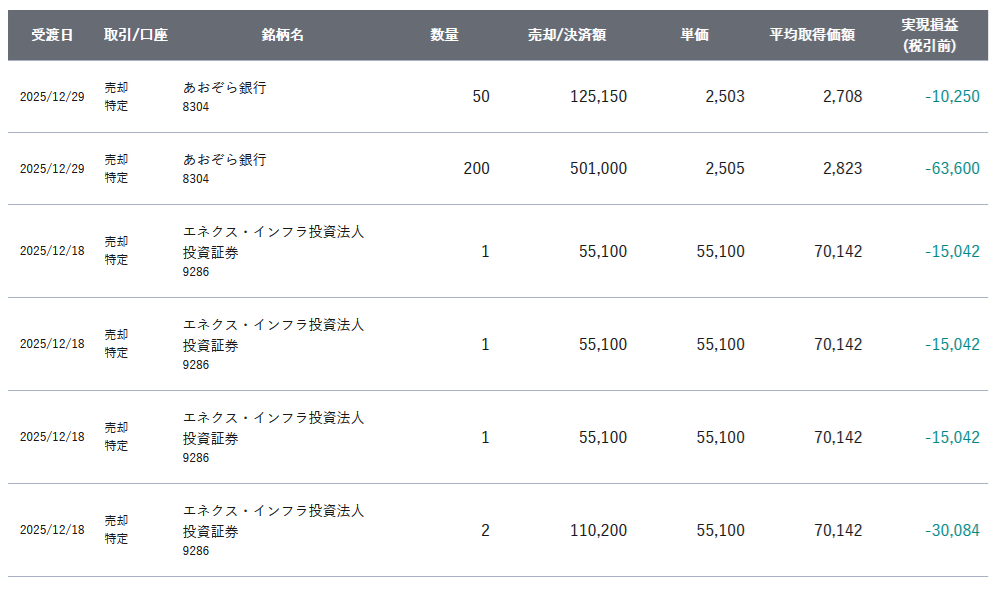The image size is (1002, 591).
Task: Select the realized loss value -30,084
Action: [x=952, y=530]
